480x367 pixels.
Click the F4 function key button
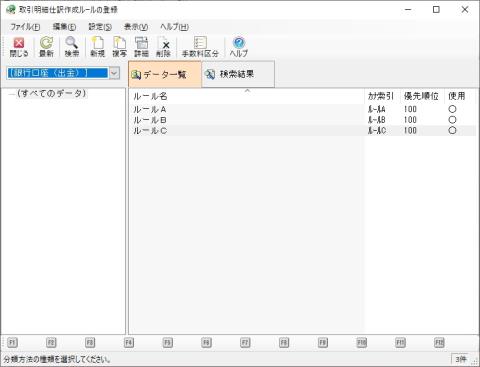point(129,343)
